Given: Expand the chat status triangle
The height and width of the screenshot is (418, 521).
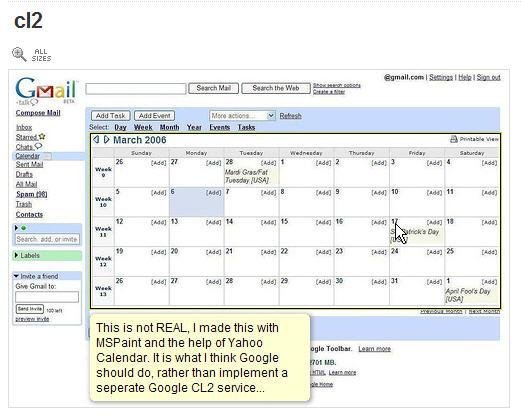Looking at the screenshot, I should [x=16, y=228].
